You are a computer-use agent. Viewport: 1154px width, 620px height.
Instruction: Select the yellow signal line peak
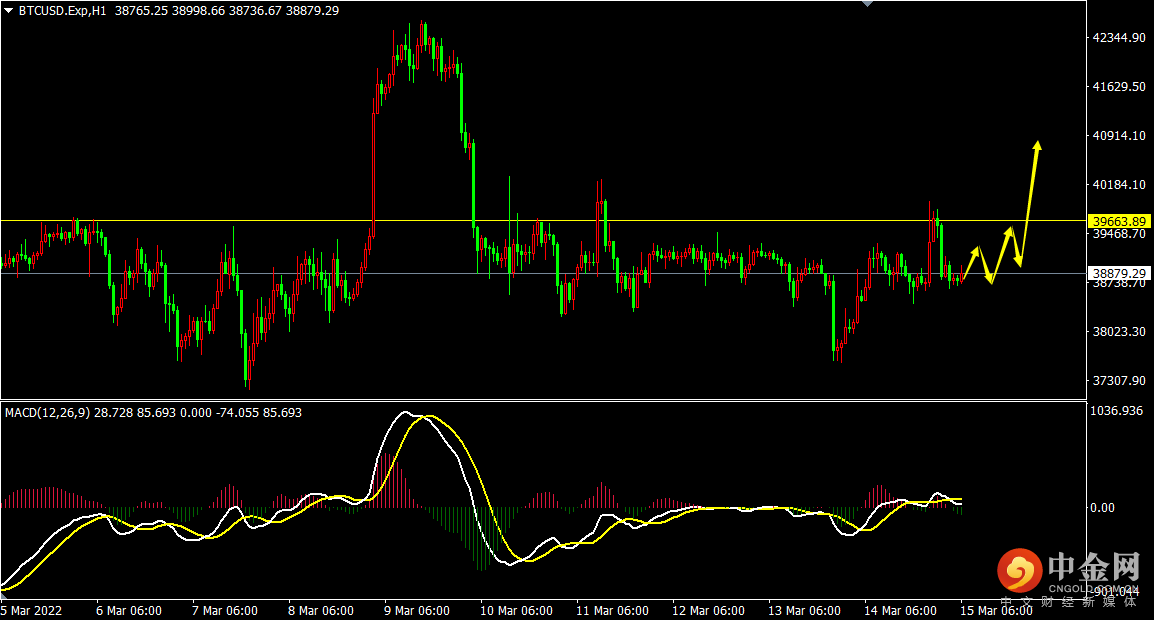[428, 417]
